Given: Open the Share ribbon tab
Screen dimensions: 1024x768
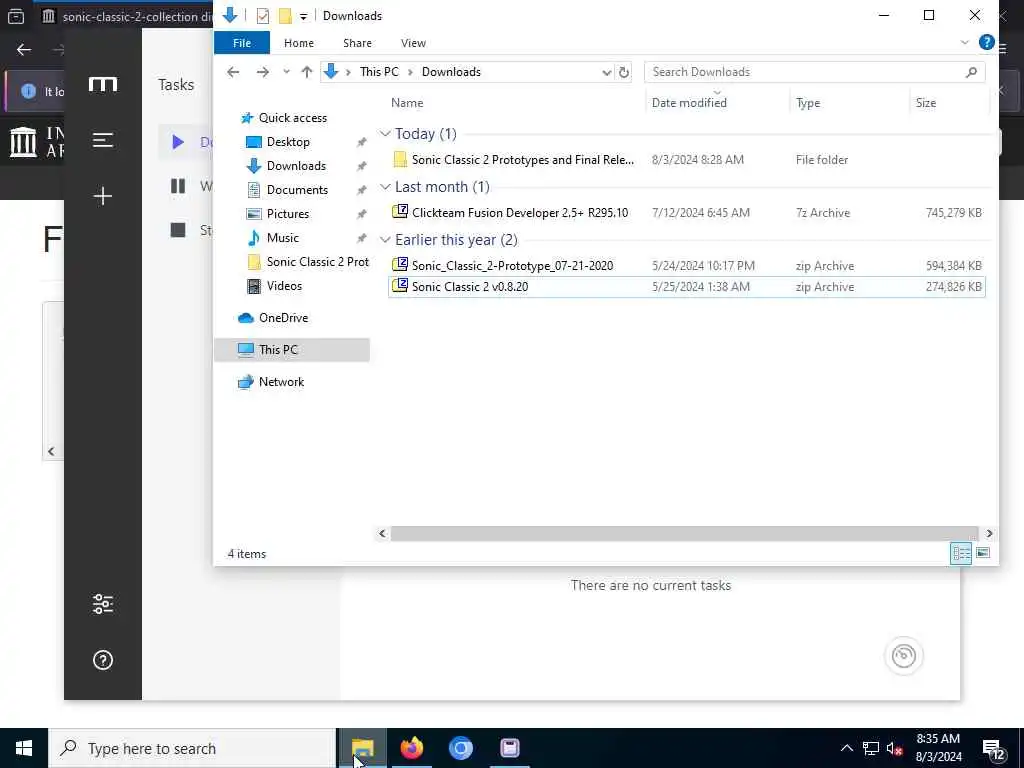Looking at the screenshot, I should click(x=357, y=43).
